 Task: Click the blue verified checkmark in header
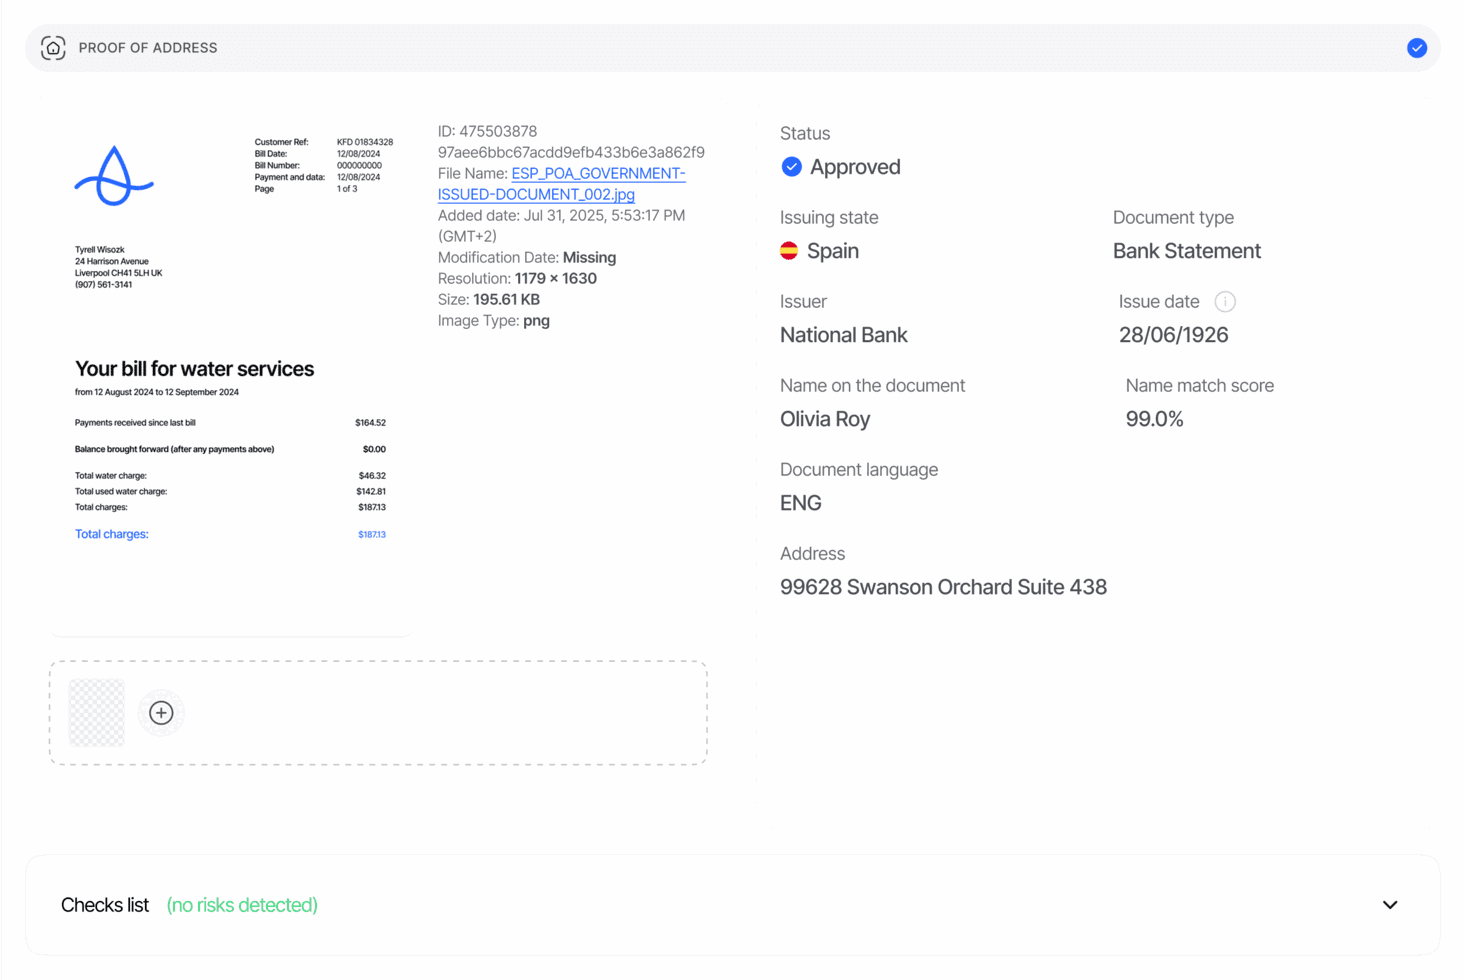tap(1416, 48)
